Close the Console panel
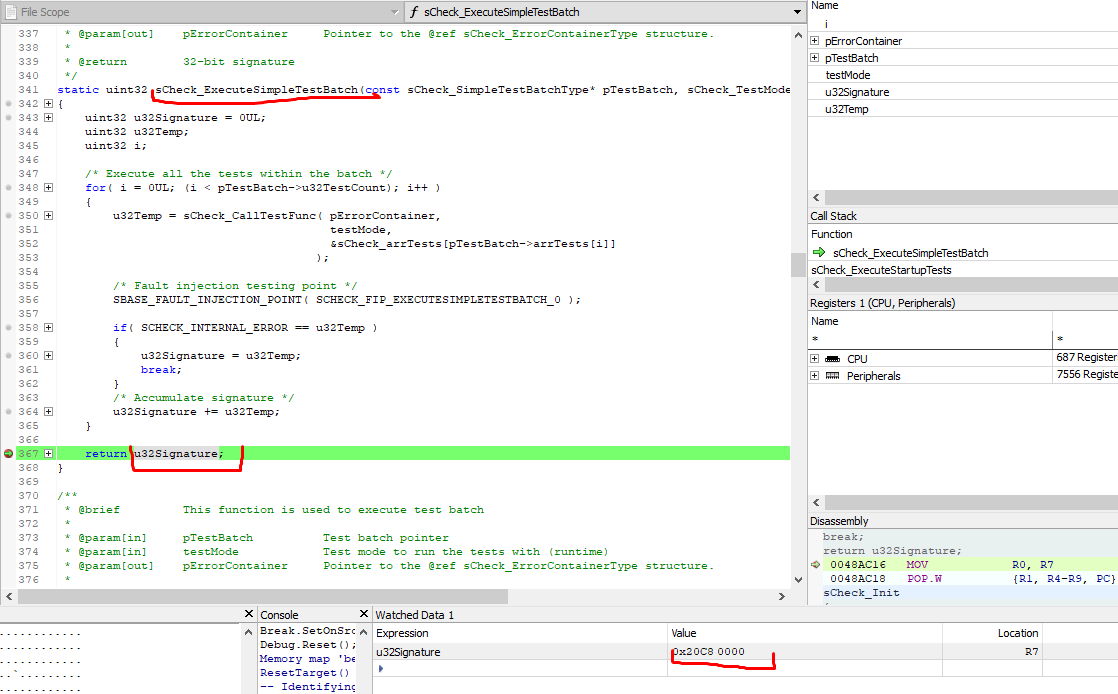Screen dimensions: 1118x694 click(x=364, y=613)
